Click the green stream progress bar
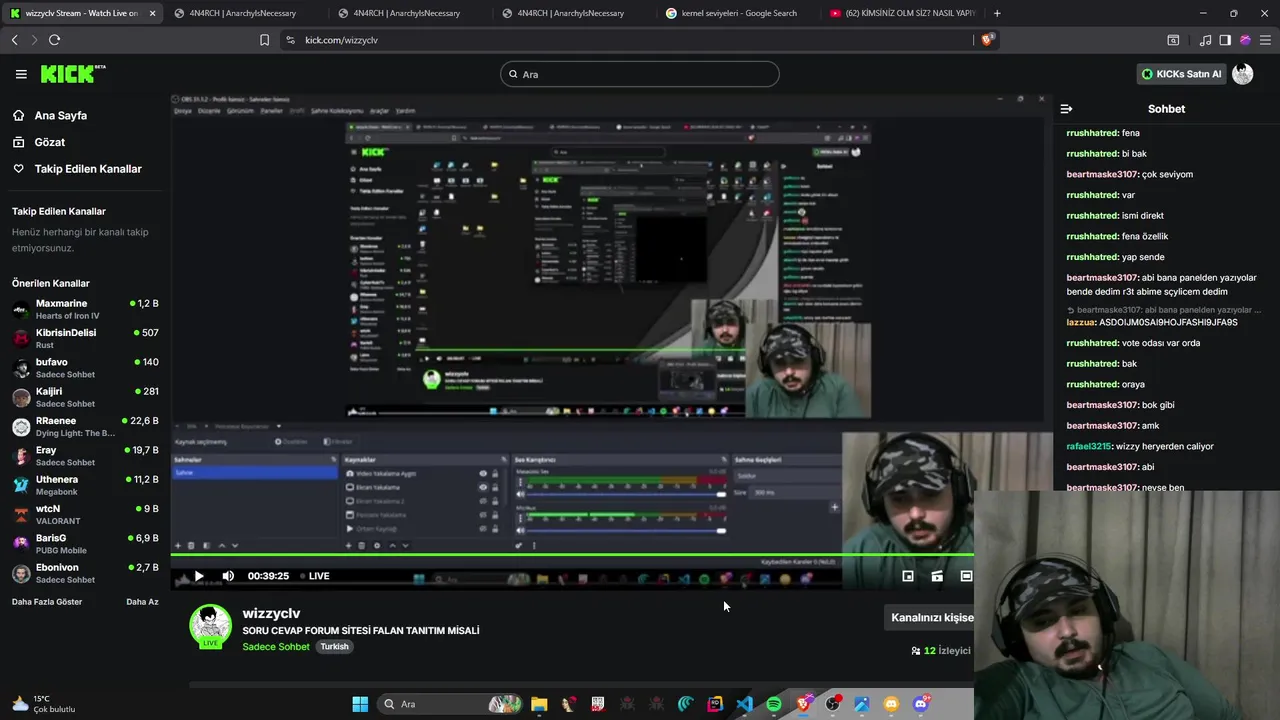Image resolution: width=1280 pixels, height=720 pixels. [x=572, y=555]
